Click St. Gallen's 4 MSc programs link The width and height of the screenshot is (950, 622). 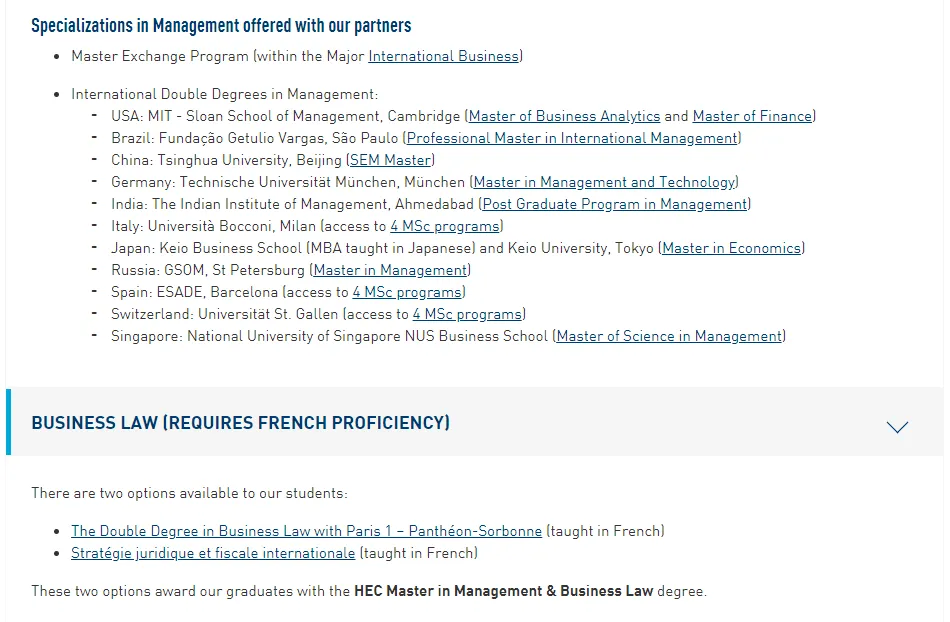[x=466, y=314]
